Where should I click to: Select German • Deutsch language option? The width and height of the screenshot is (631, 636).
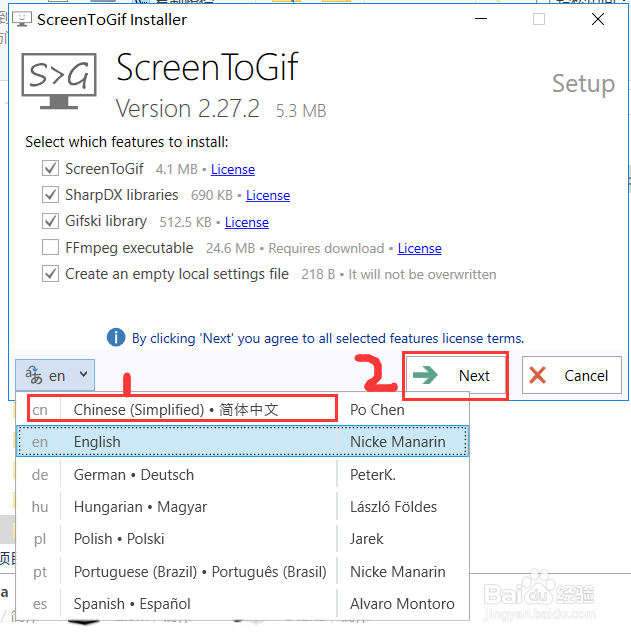click(x=243, y=475)
